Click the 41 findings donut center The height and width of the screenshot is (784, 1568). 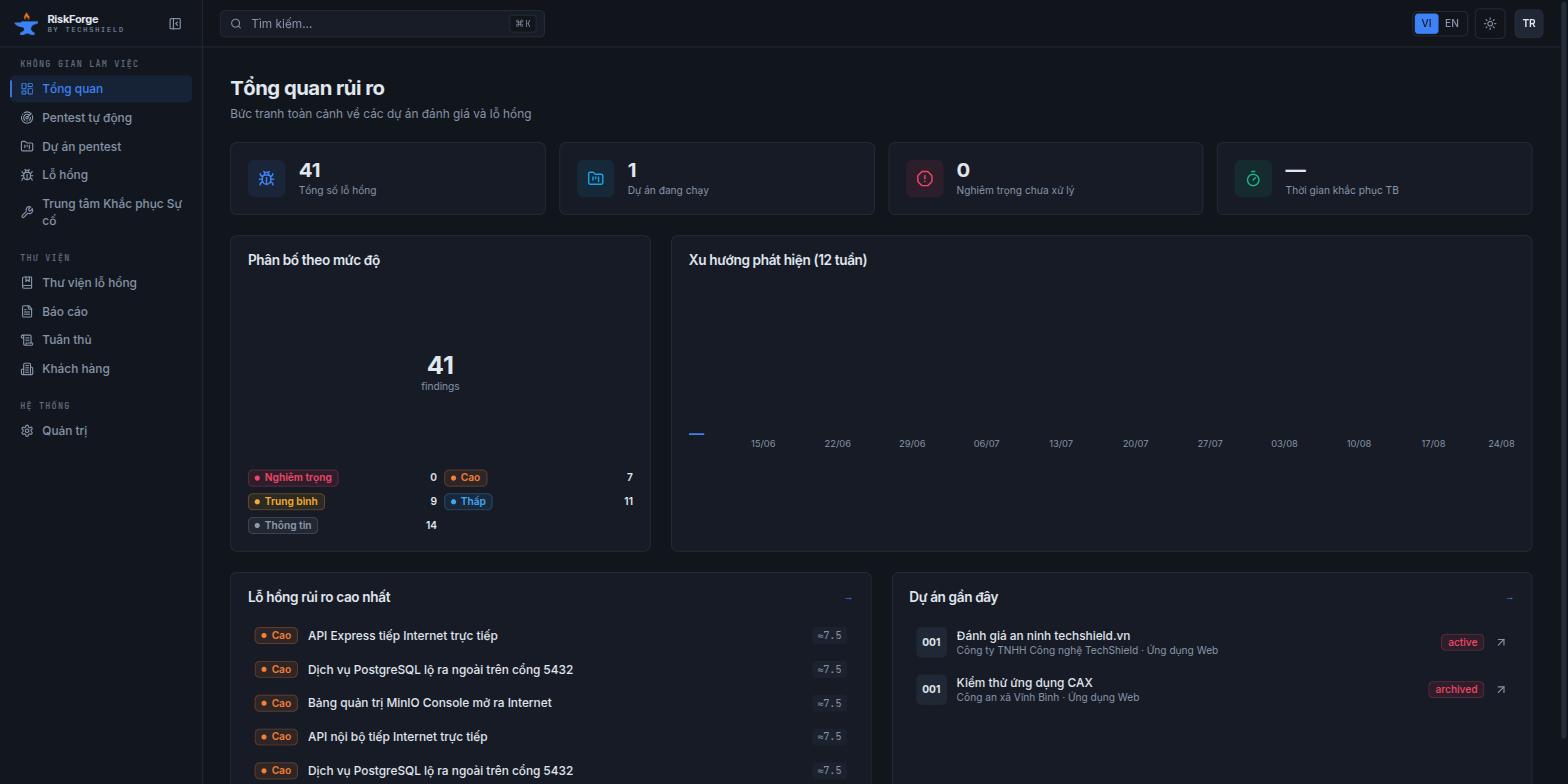(x=440, y=372)
